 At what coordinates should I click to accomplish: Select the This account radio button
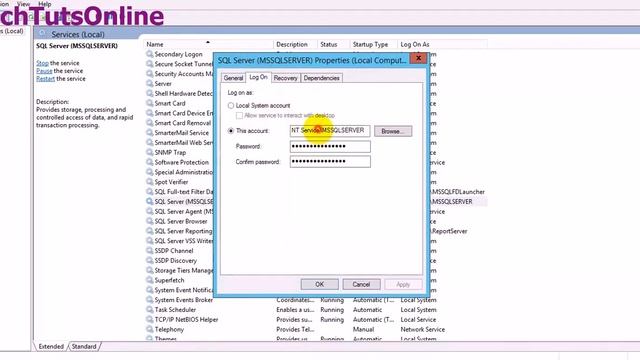coord(231,131)
